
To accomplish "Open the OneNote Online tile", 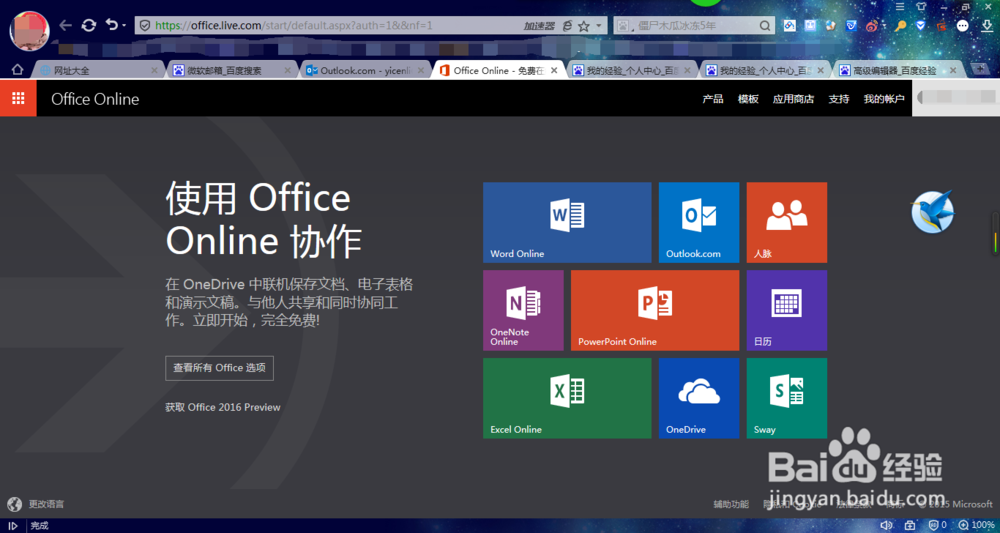I will pos(523,310).
